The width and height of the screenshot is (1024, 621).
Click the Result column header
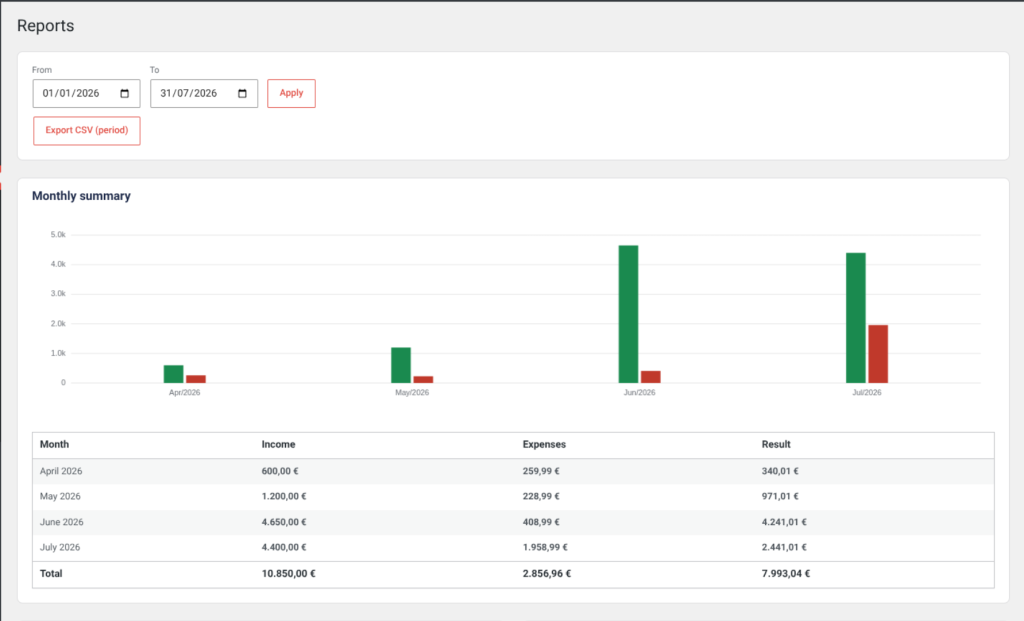(x=776, y=444)
